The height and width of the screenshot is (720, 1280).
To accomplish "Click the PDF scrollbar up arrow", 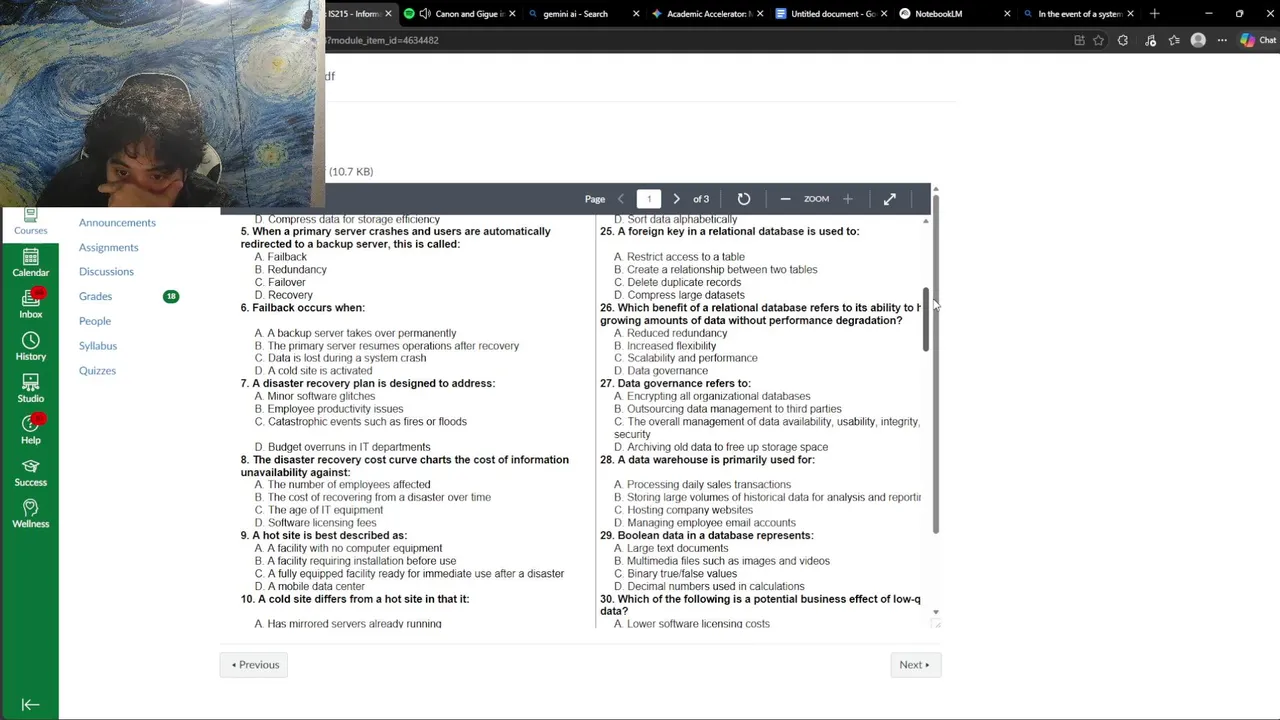I will click(926, 221).
